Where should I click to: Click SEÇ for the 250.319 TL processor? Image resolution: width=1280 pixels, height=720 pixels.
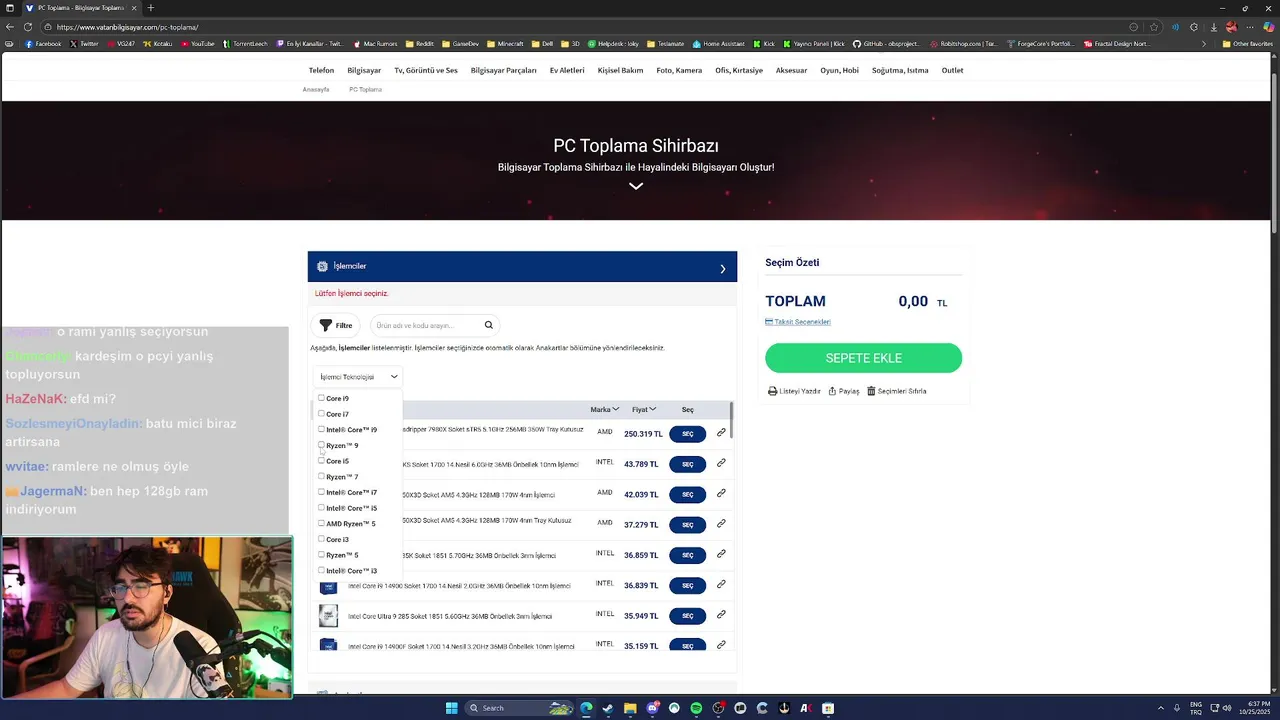688,434
